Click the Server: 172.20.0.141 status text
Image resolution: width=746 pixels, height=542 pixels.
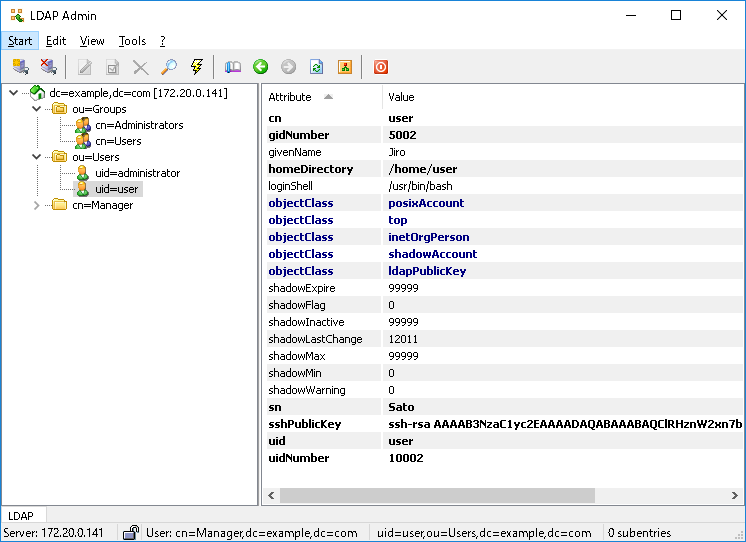tap(53, 532)
